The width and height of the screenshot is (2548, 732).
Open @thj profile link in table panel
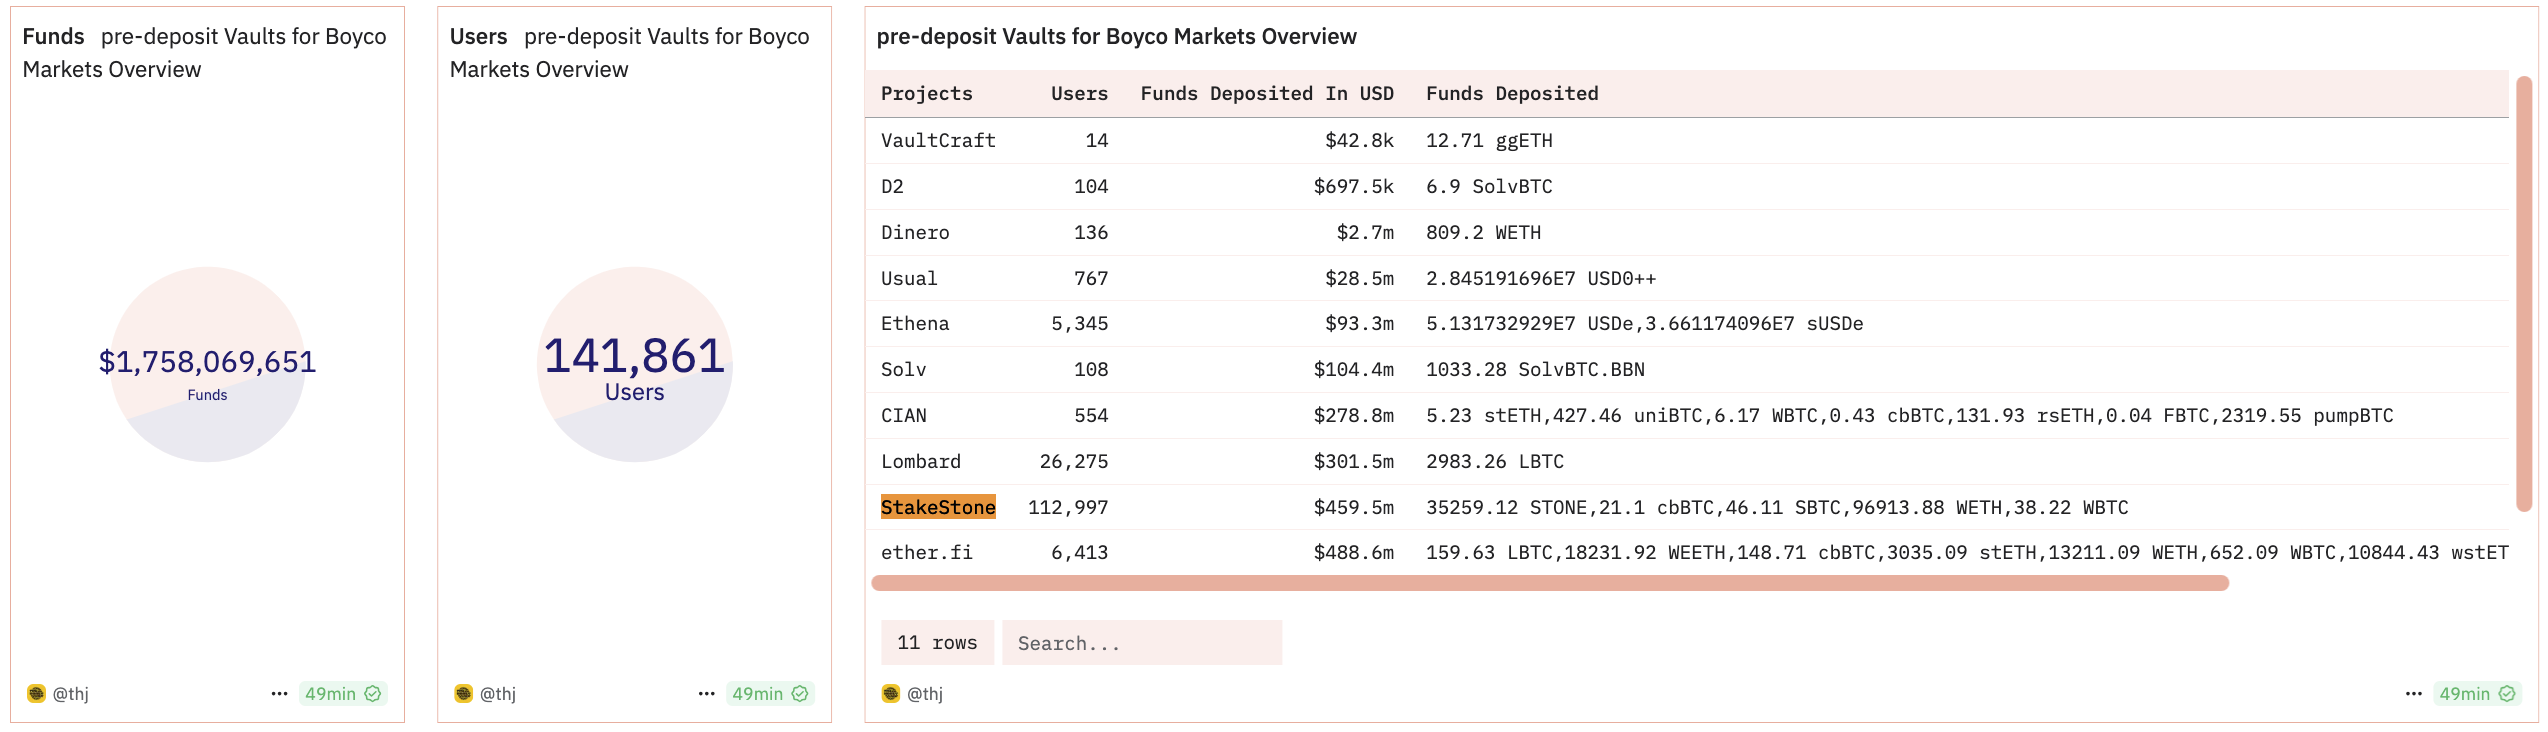pyautogui.click(x=925, y=693)
